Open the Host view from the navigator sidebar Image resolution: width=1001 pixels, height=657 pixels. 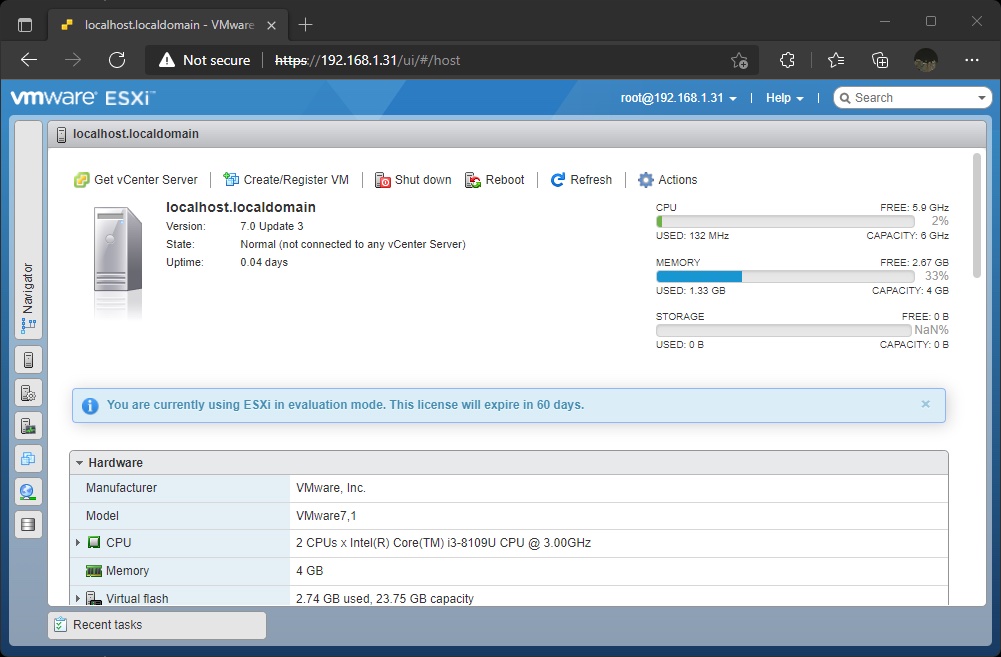[x=28, y=360]
